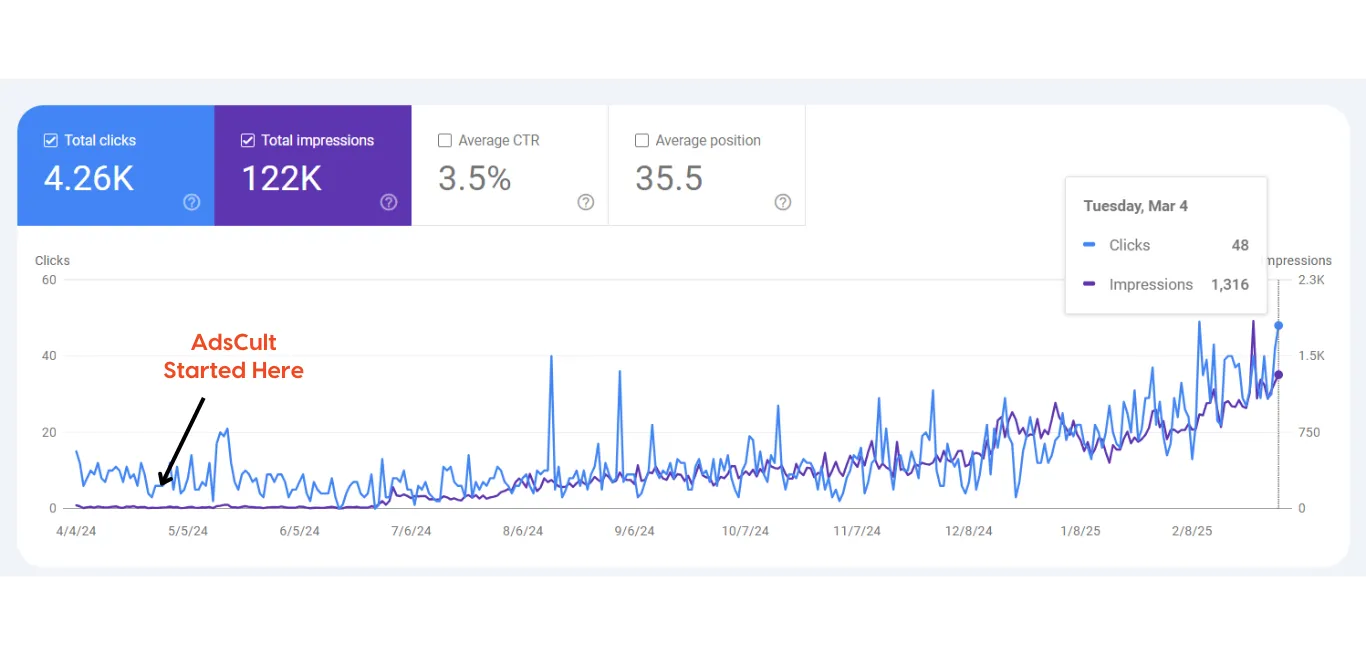The width and height of the screenshot is (1366, 655).
Task: Click the "Tuesday, Mar 4" tooltip heading
Action: click(1135, 206)
